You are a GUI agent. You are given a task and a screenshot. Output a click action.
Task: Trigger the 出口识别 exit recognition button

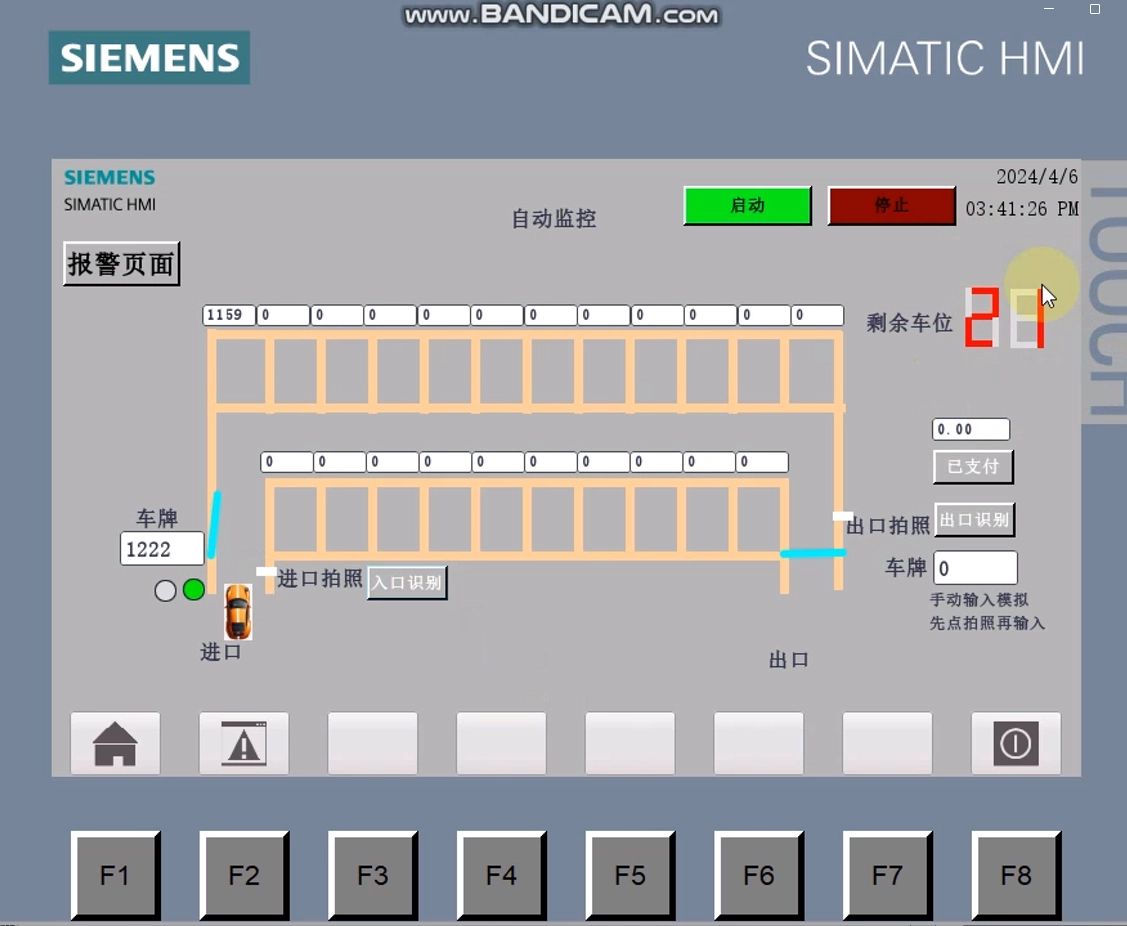pyautogui.click(x=973, y=519)
